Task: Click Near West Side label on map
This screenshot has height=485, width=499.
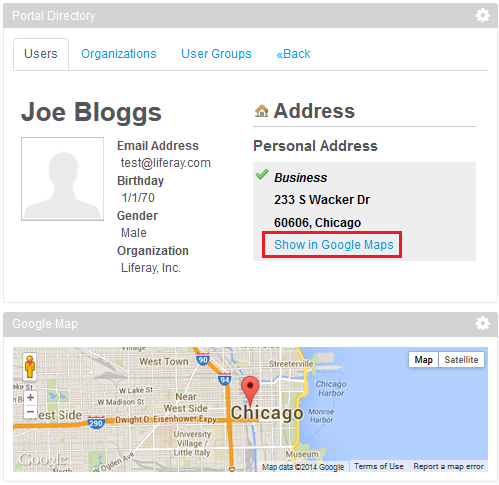Action: (x=186, y=402)
